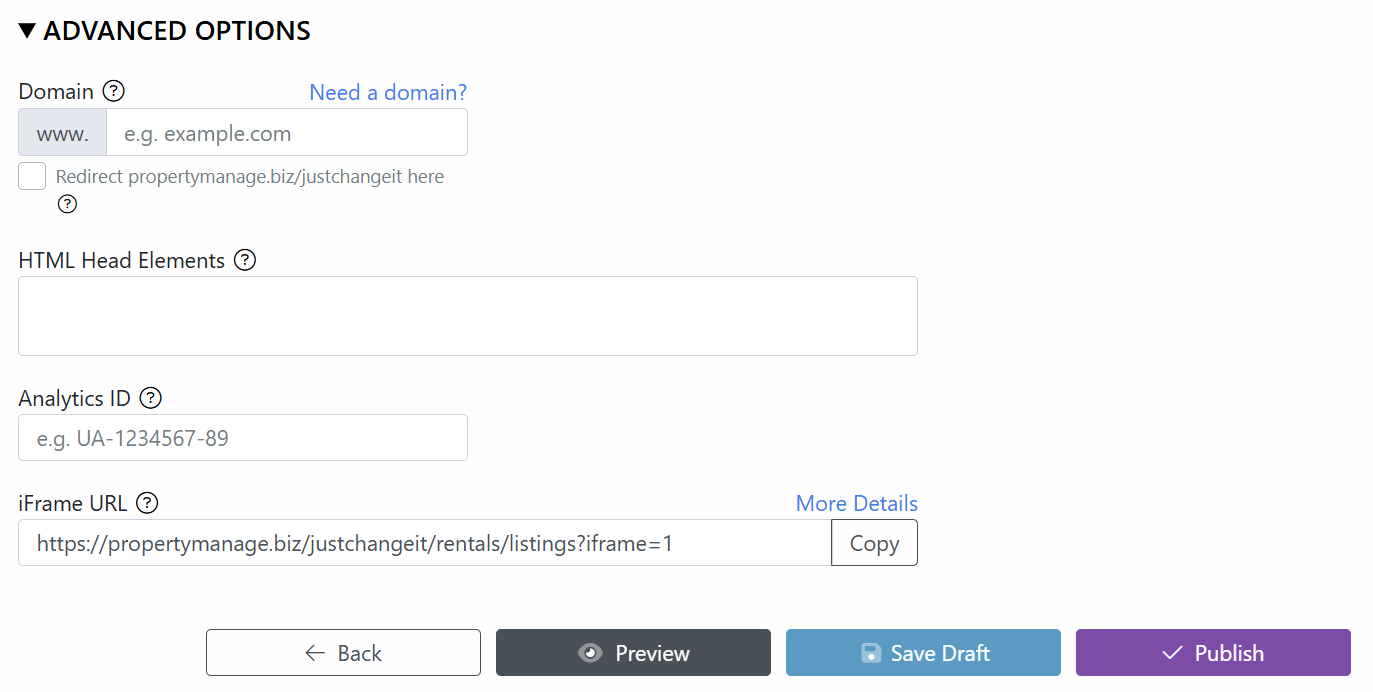
Task: Show help for HTML Head Elements
Action: (x=245, y=260)
